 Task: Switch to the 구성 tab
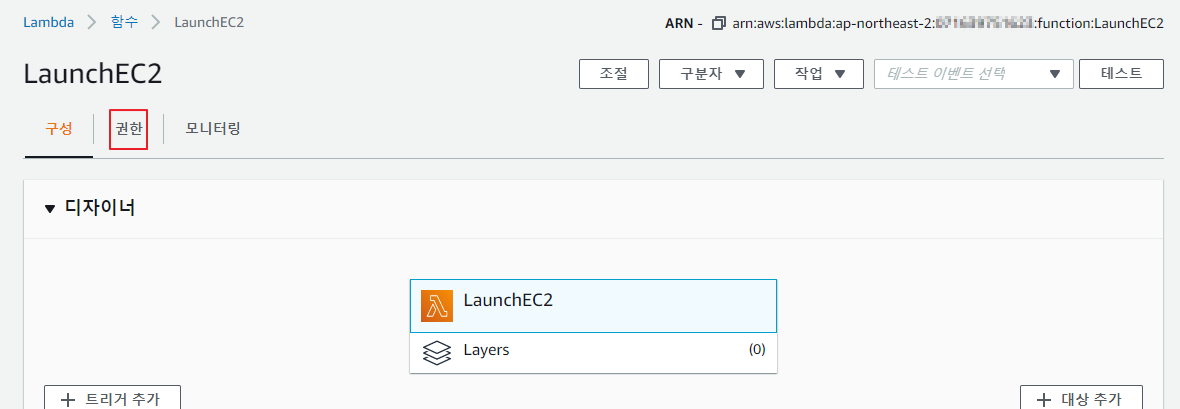[59, 129]
